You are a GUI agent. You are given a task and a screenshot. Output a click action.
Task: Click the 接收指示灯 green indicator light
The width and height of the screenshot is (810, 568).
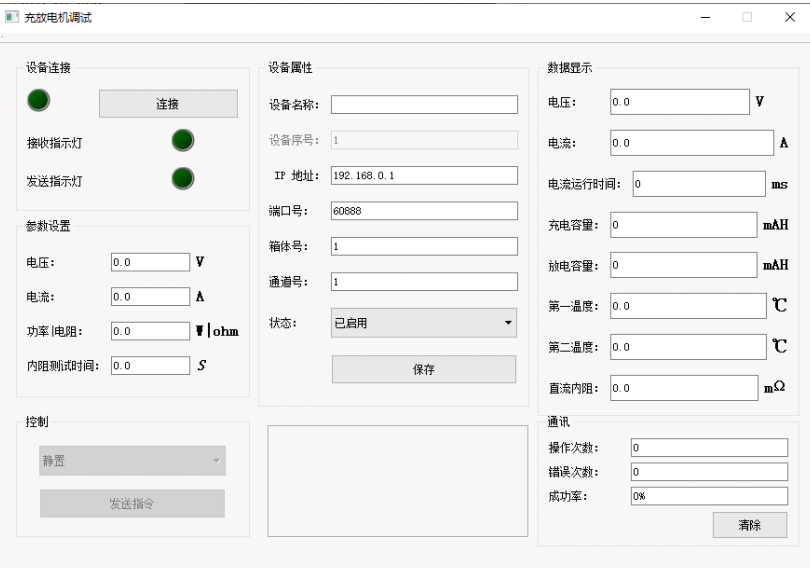click(x=183, y=141)
